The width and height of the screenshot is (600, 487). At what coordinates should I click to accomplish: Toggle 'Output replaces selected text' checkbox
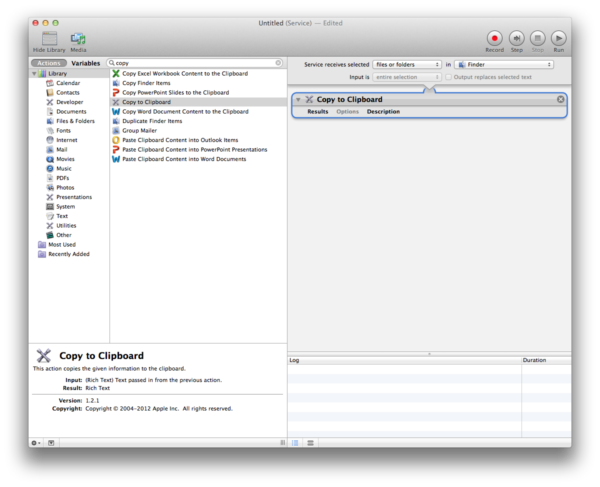pos(448,77)
